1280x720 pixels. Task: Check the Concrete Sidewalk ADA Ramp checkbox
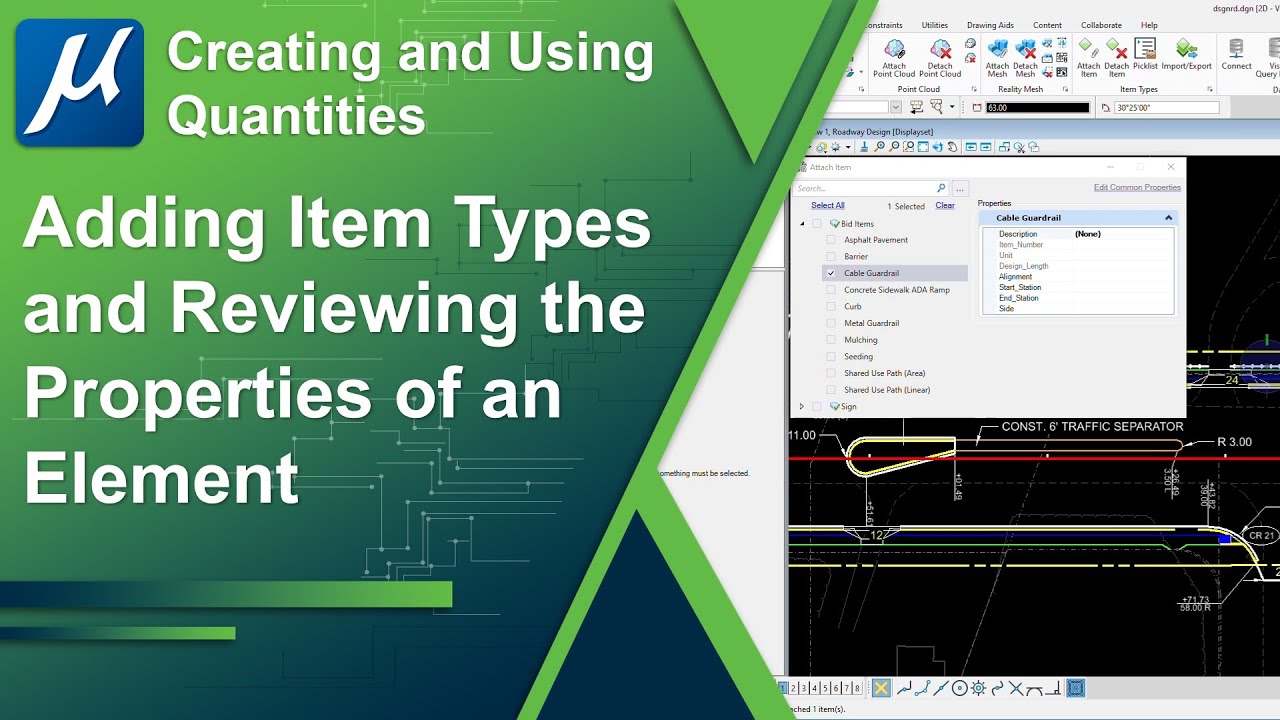click(831, 290)
